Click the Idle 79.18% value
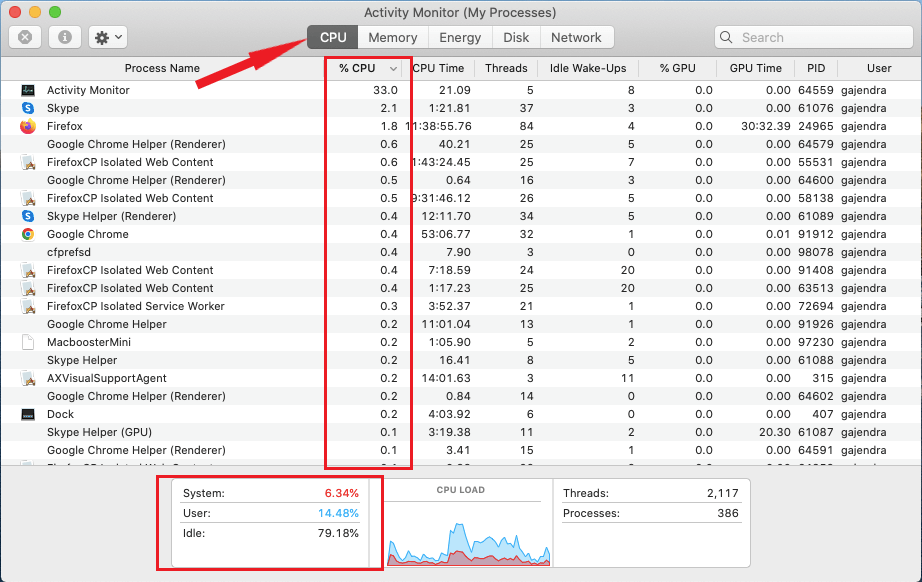This screenshot has height=582, width=922. [338, 533]
